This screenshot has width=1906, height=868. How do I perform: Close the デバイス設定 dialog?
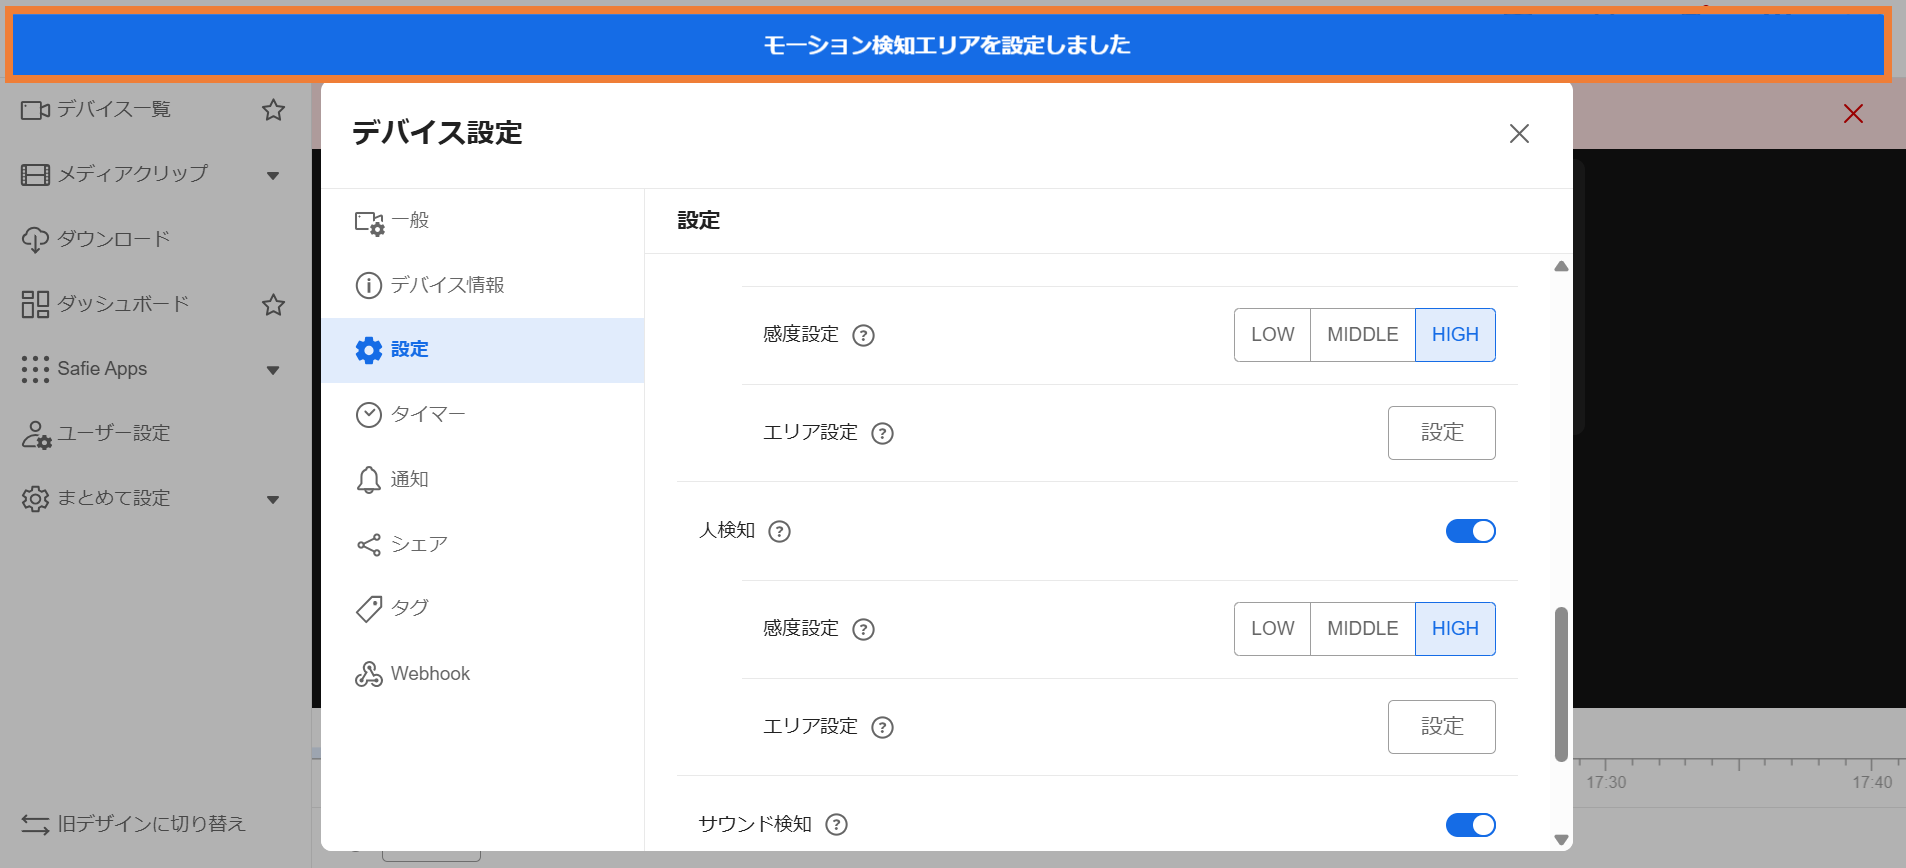coord(1519,133)
